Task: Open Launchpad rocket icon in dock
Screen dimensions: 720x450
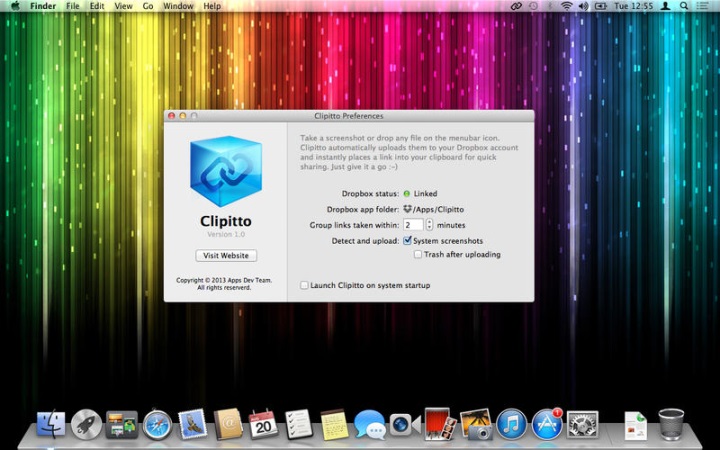Action: pos(86,424)
